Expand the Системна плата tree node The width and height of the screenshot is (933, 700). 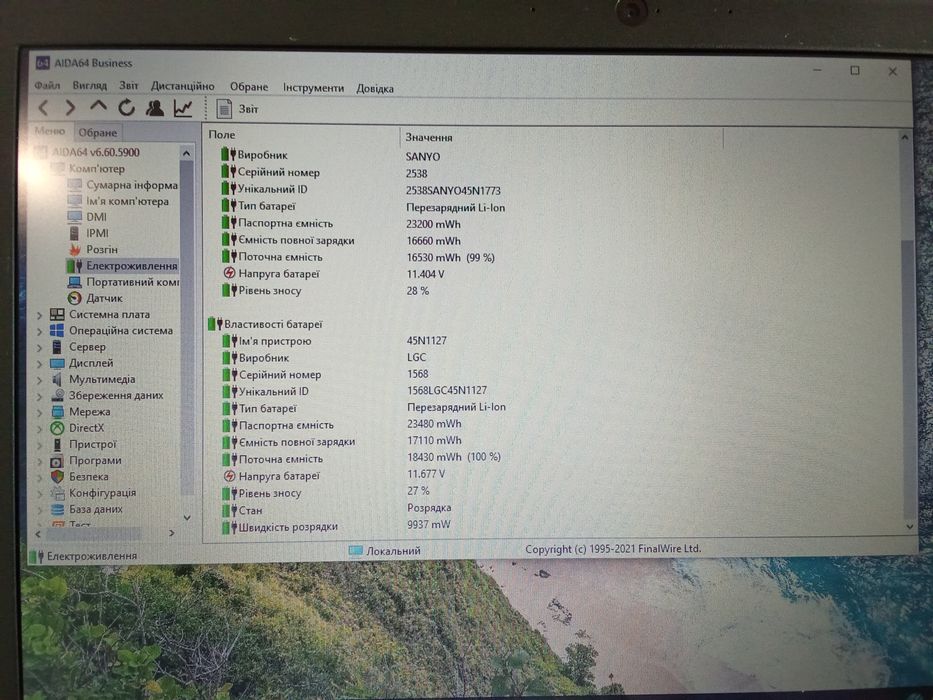pos(39,314)
